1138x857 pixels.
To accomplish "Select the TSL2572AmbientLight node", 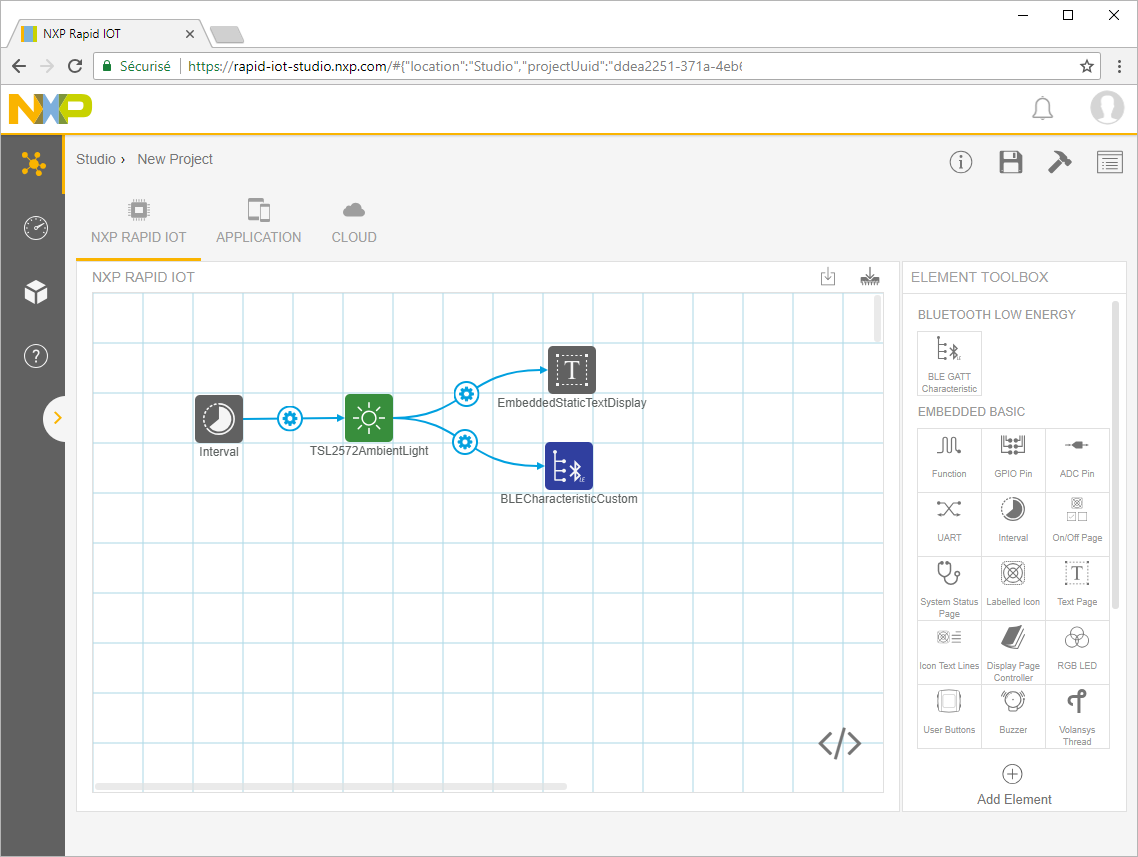I will click(368, 418).
